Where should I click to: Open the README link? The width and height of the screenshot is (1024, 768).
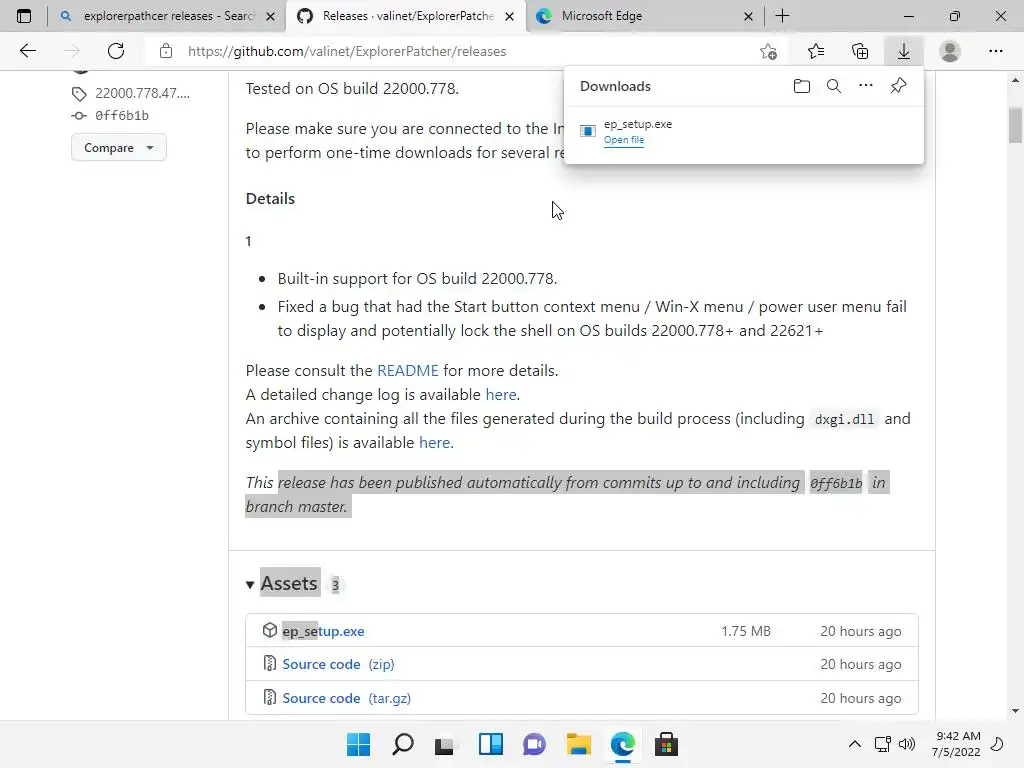(408, 370)
